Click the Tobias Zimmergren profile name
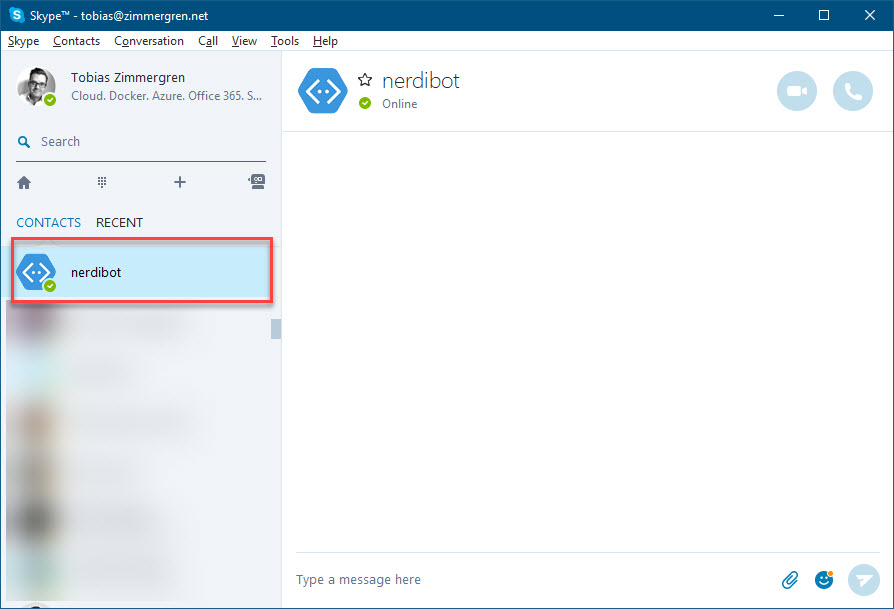The image size is (894, 609). [x=128, y=78]
